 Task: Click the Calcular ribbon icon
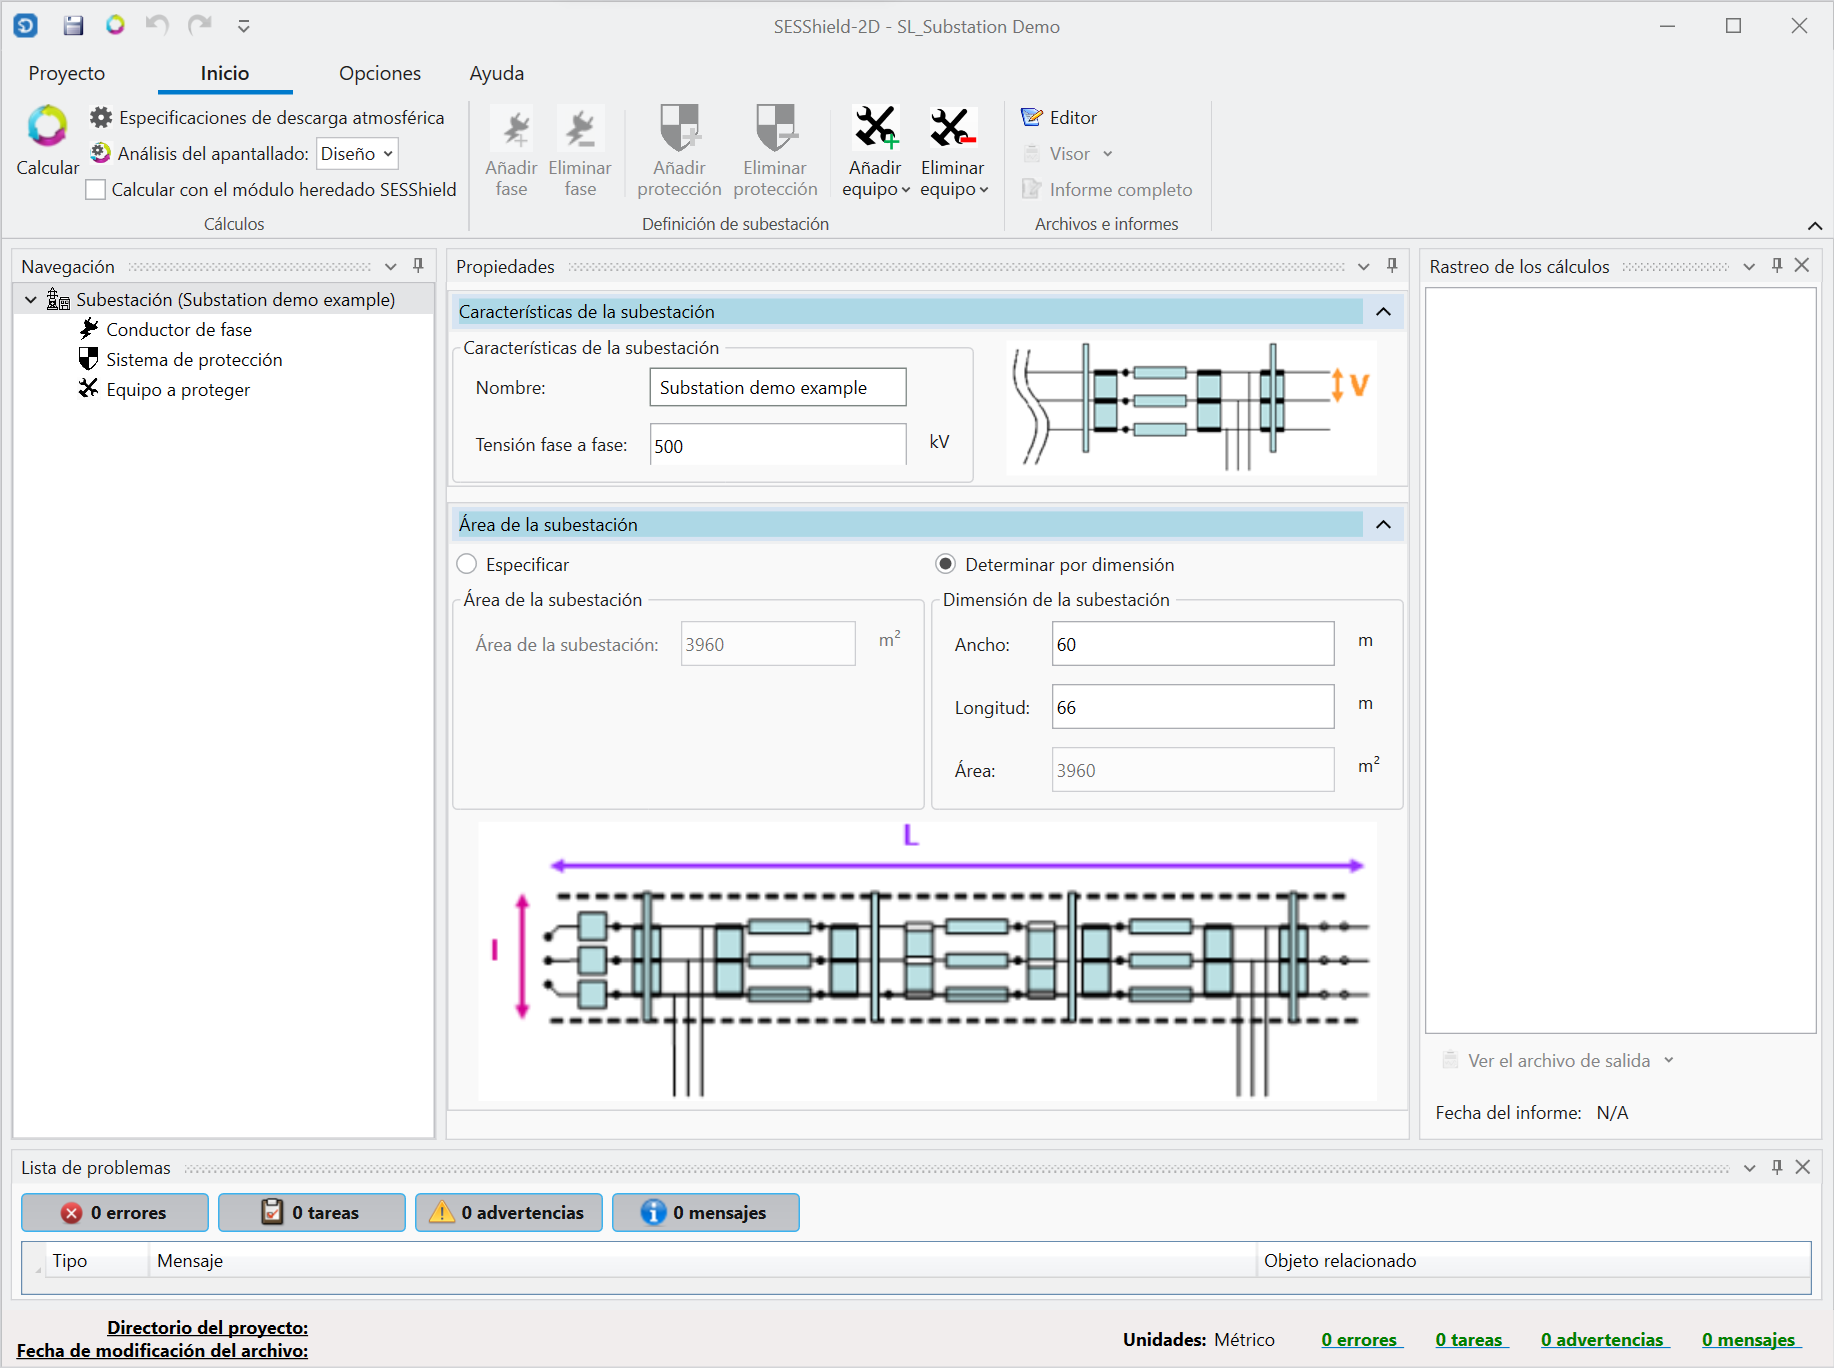click(47, 127)
